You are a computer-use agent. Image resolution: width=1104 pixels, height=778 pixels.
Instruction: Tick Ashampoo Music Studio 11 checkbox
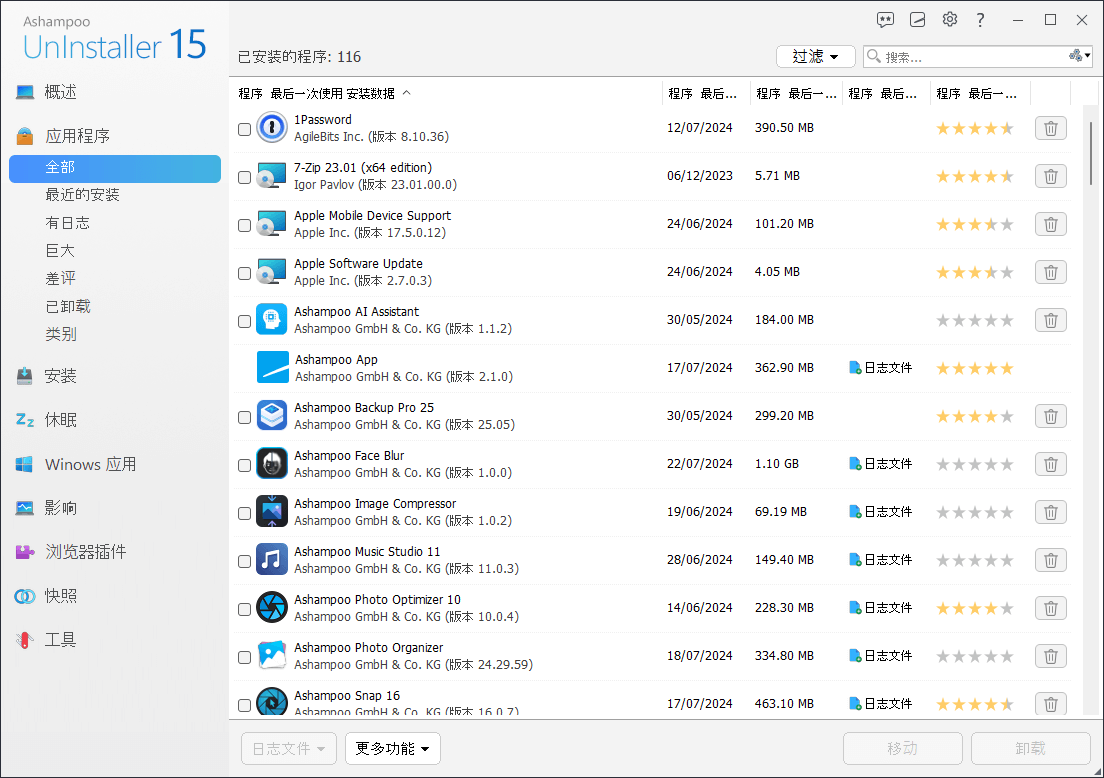point(244,561)
